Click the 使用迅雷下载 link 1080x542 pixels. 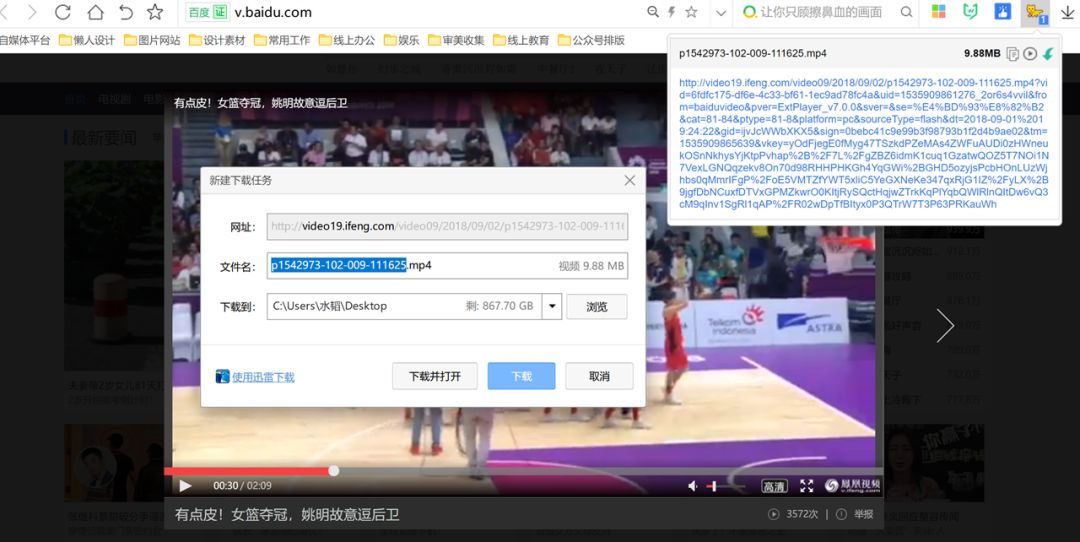tap(263, 377)
